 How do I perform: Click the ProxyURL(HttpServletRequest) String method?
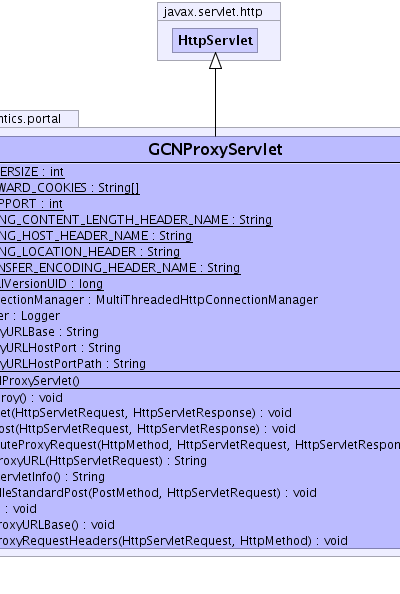pyautogui.click(x=103, y=461)
